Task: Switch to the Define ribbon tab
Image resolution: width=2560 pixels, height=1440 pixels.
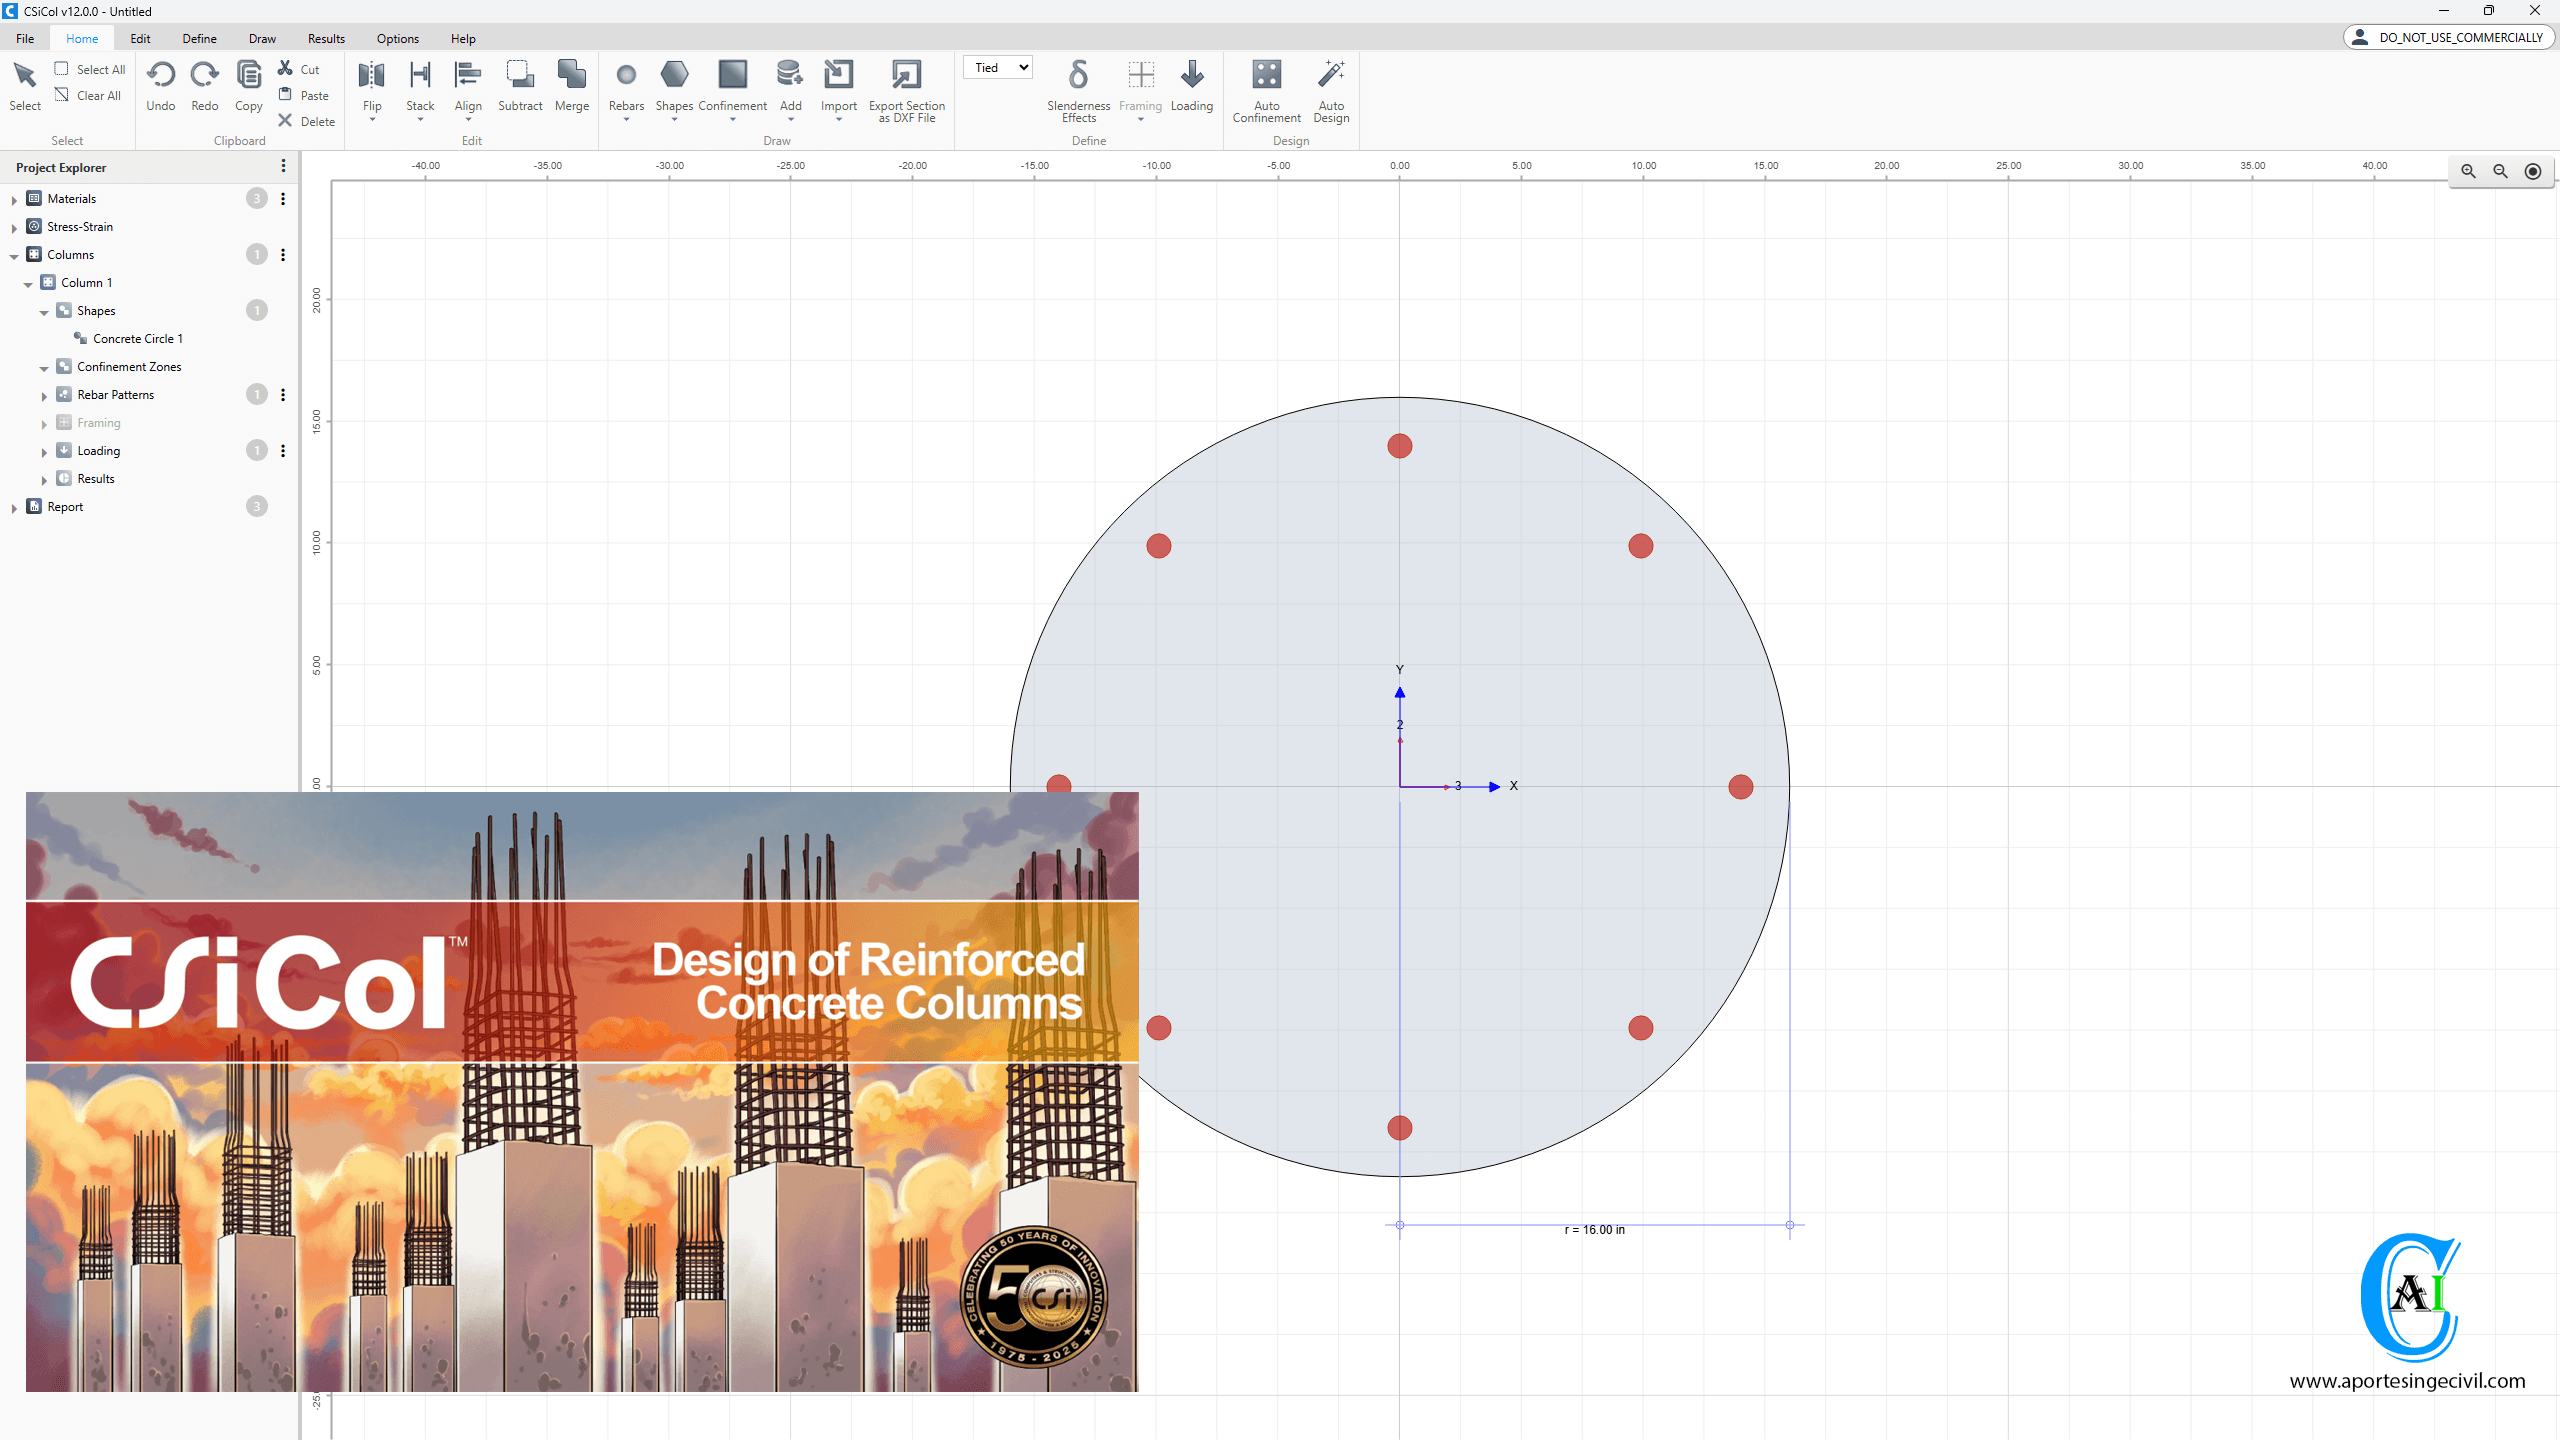Action: point(199,38)
